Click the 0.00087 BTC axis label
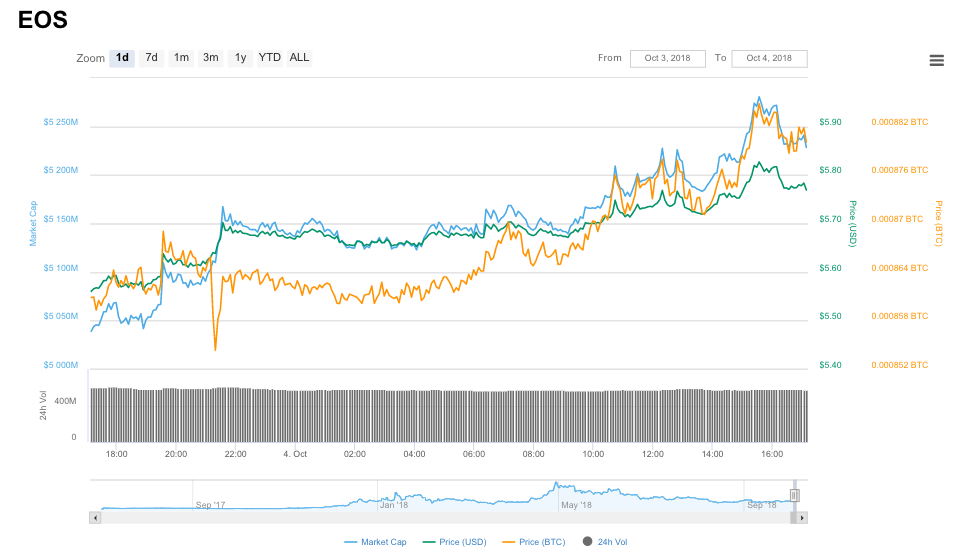The width and height of the screenshot is (968, 559). coord(897,219)
